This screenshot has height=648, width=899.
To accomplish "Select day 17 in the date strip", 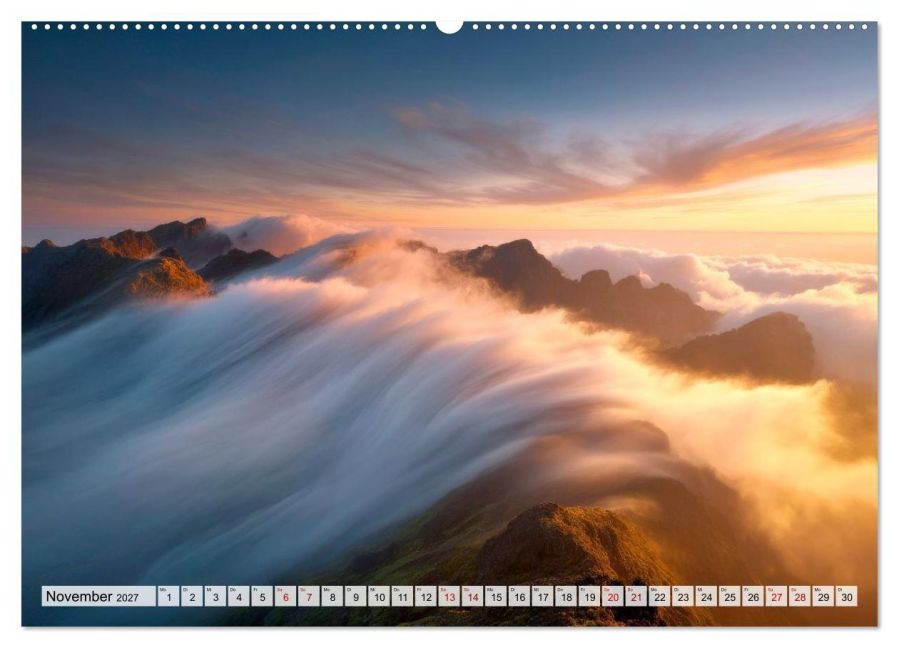I will click(543, 596).
